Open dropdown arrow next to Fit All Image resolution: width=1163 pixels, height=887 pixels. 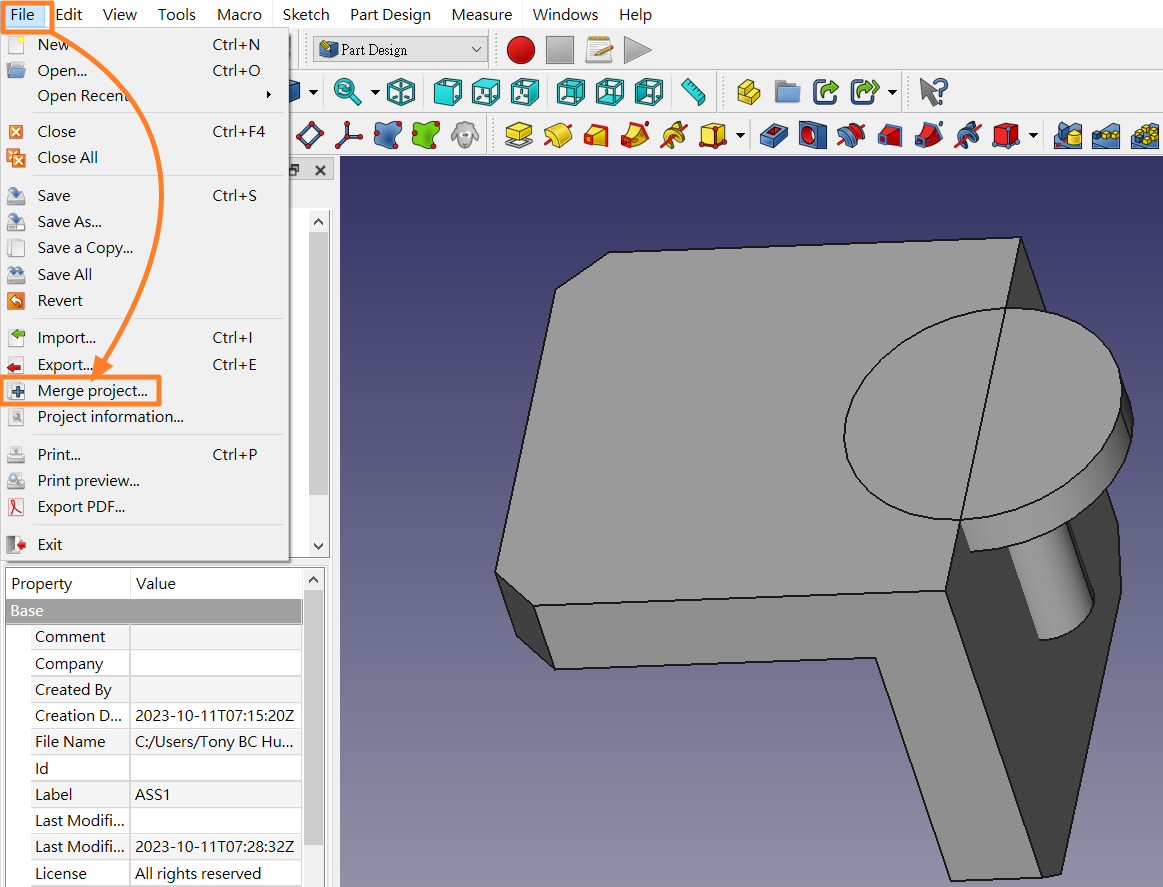pyautogui.click(x=375, y=93)
